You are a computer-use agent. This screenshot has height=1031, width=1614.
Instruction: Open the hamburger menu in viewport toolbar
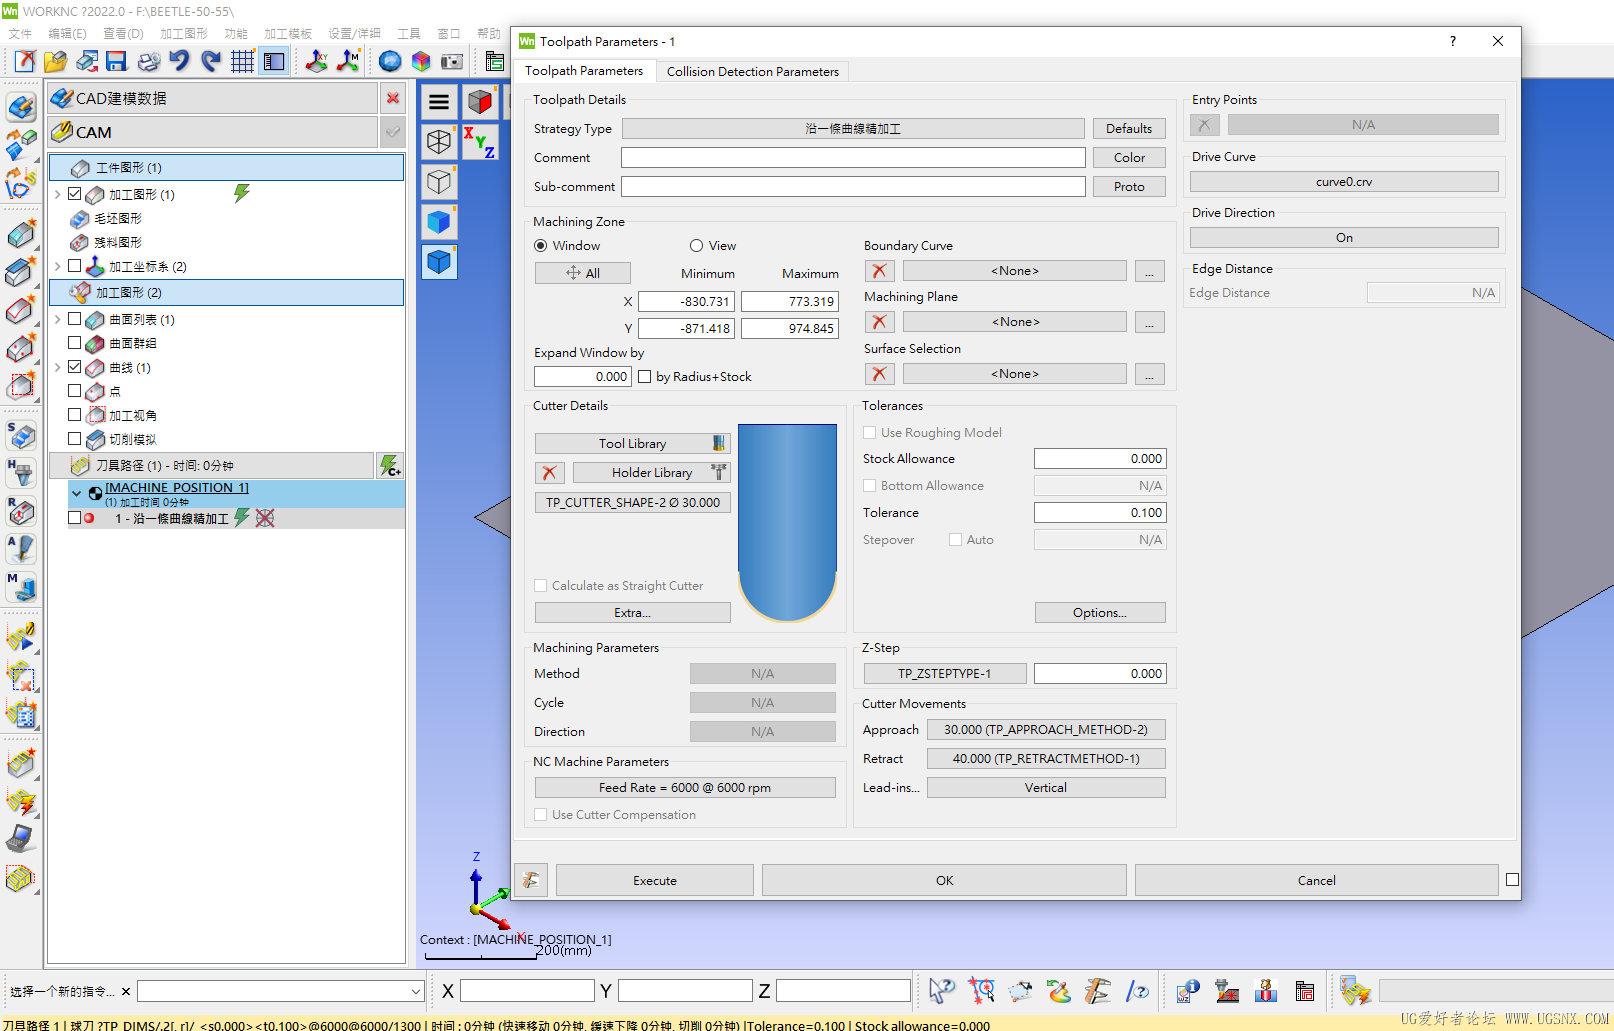(439, 102)
